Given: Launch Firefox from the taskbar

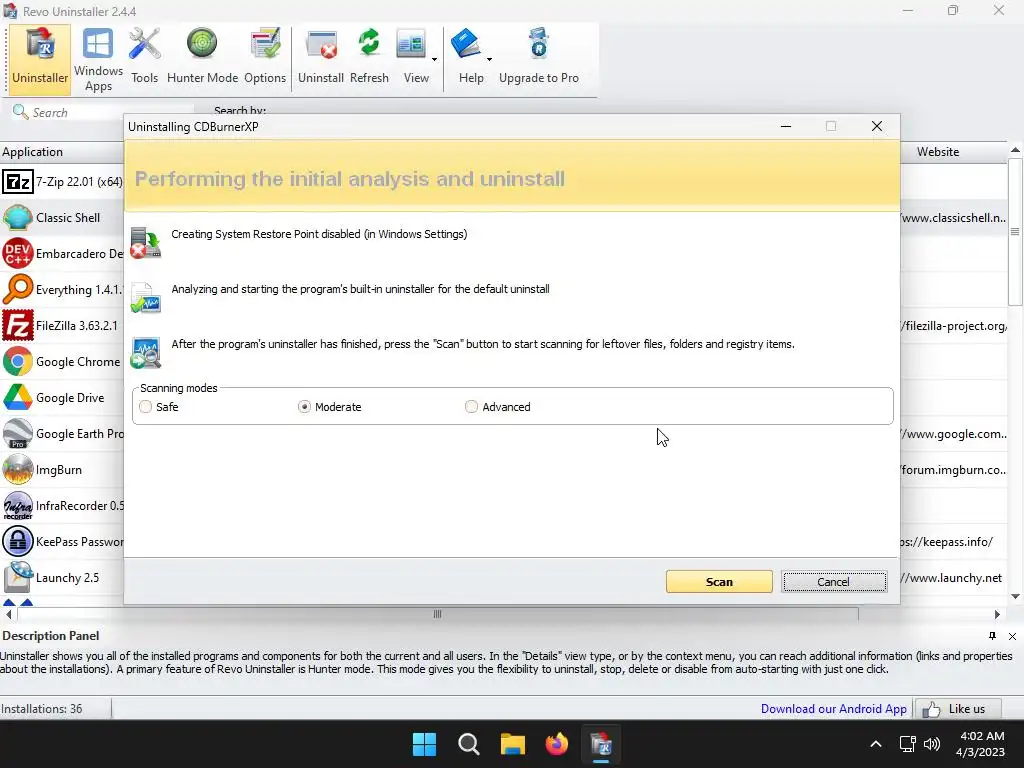Looking at the screenshot, I should click(557, 744).
